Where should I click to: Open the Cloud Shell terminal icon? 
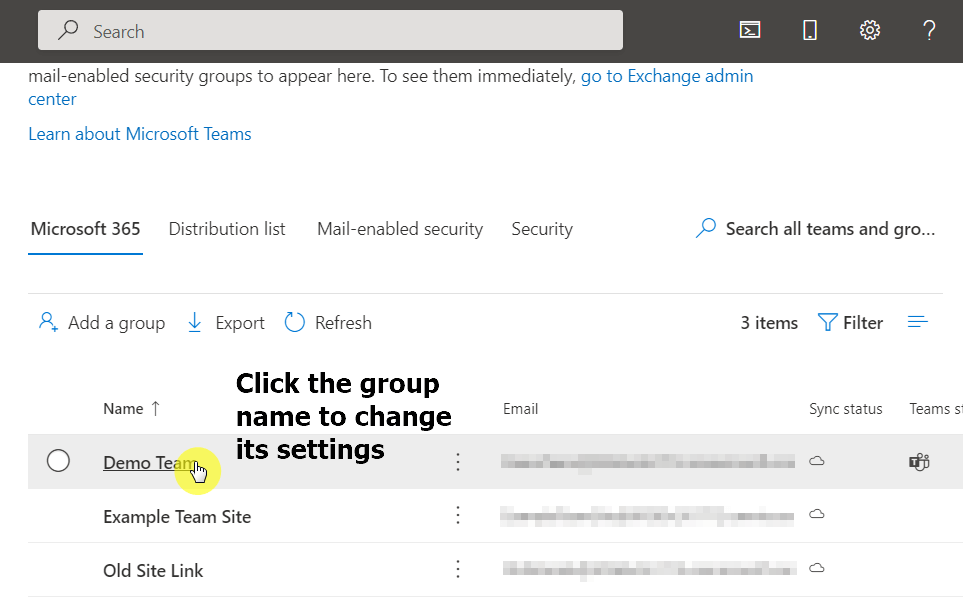click(750, 30)
